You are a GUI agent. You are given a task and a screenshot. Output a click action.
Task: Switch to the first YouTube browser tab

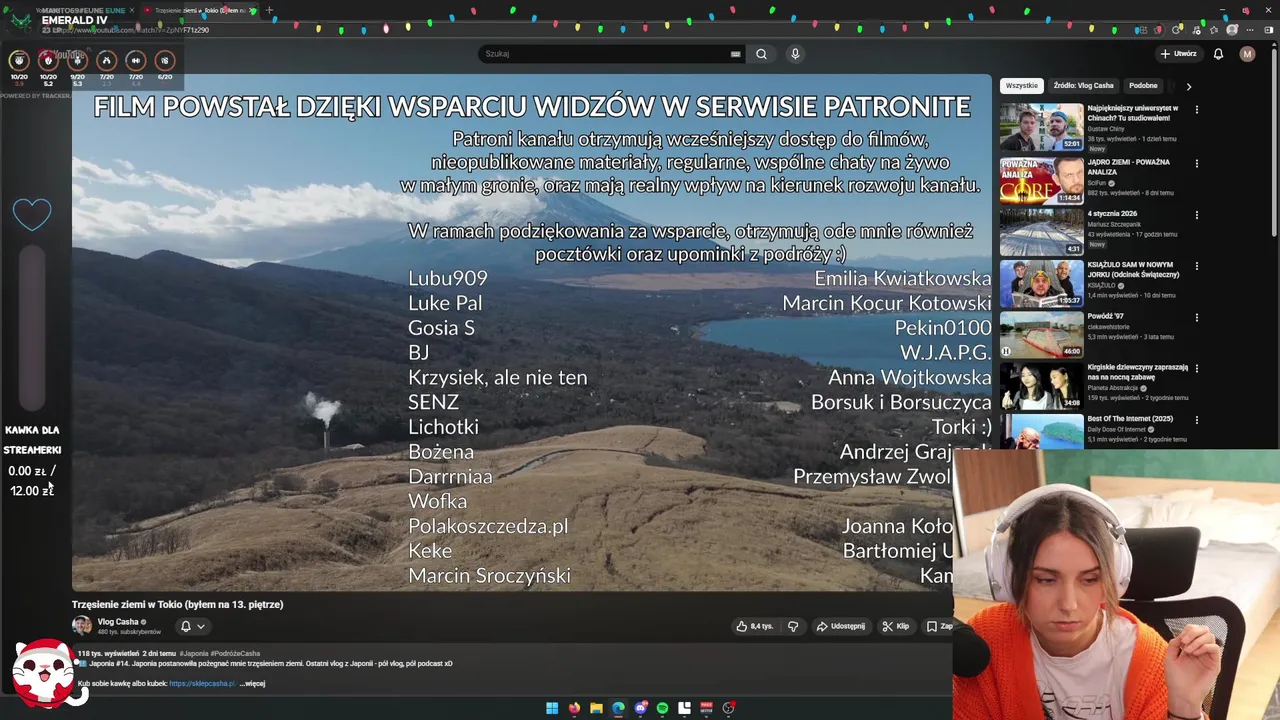[75, 10]
